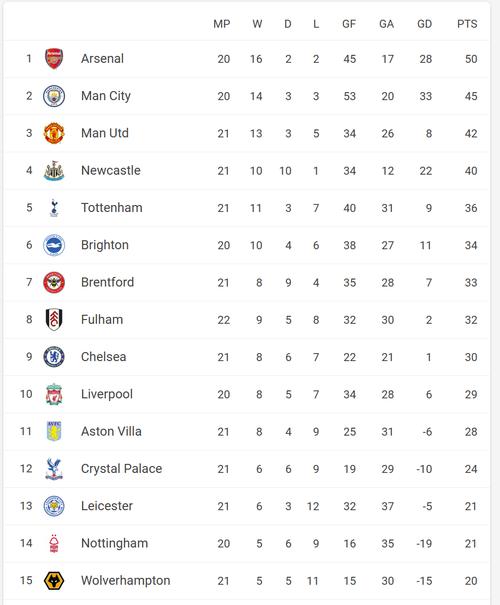Click the Brighton seagull badge
This screenshot has height=605, width=500.
tap(54, 245)
